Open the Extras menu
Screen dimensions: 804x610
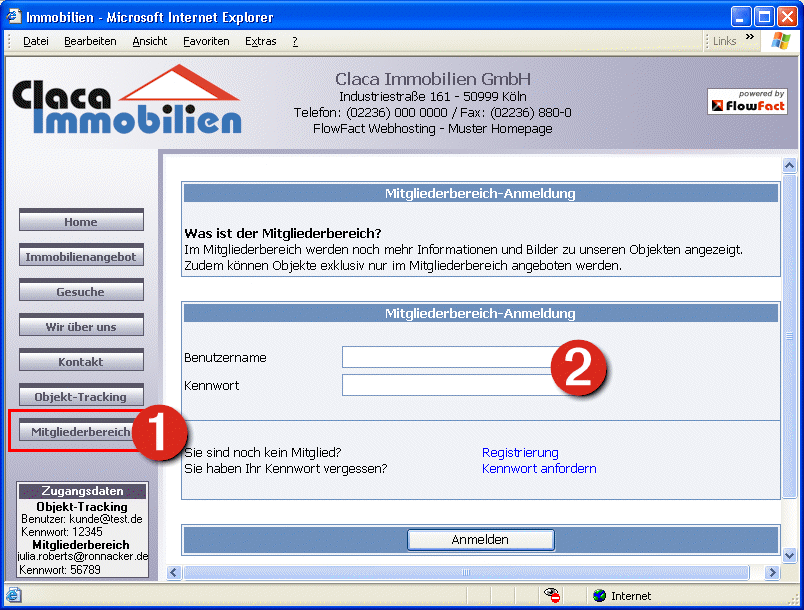(260, 41)
